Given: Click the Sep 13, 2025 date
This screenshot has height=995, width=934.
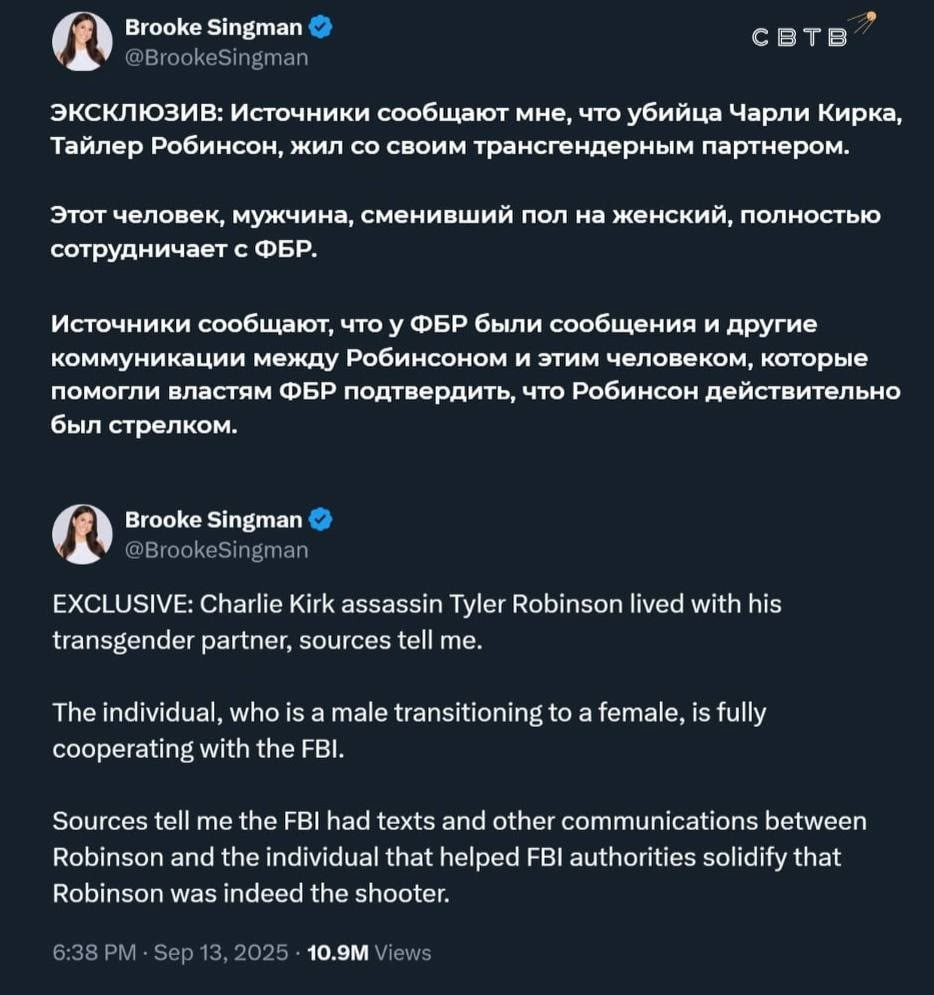Looking at the screenshot, I should pos(221,952).
